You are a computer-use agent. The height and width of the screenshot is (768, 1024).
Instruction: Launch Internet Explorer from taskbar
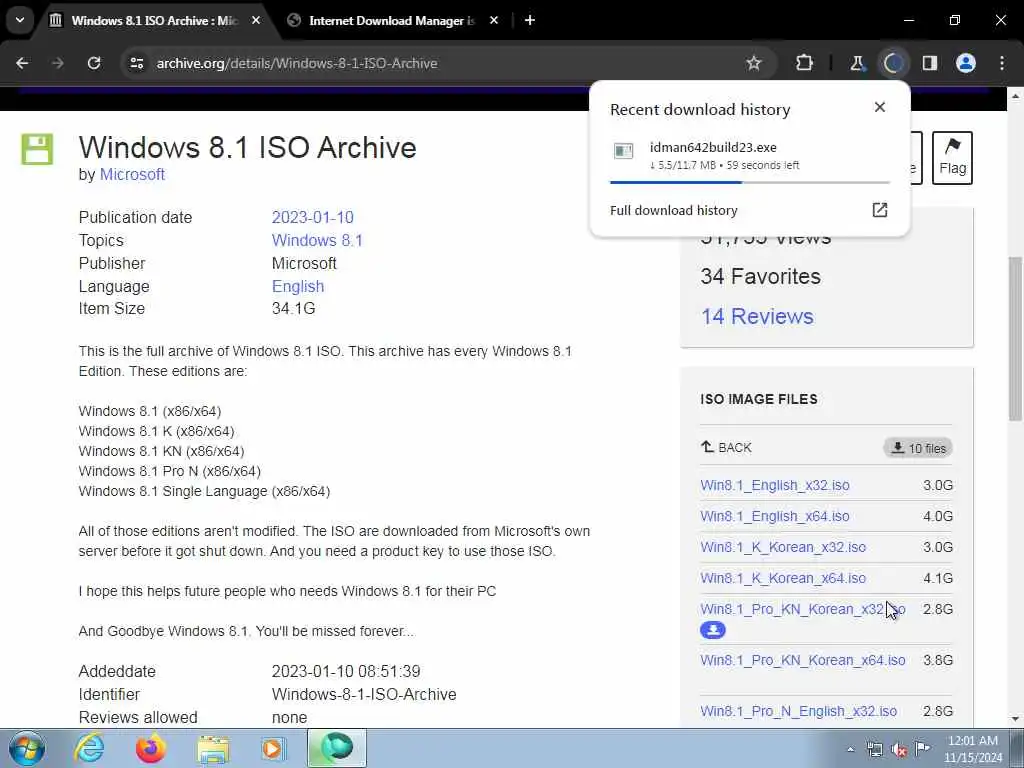89,748
